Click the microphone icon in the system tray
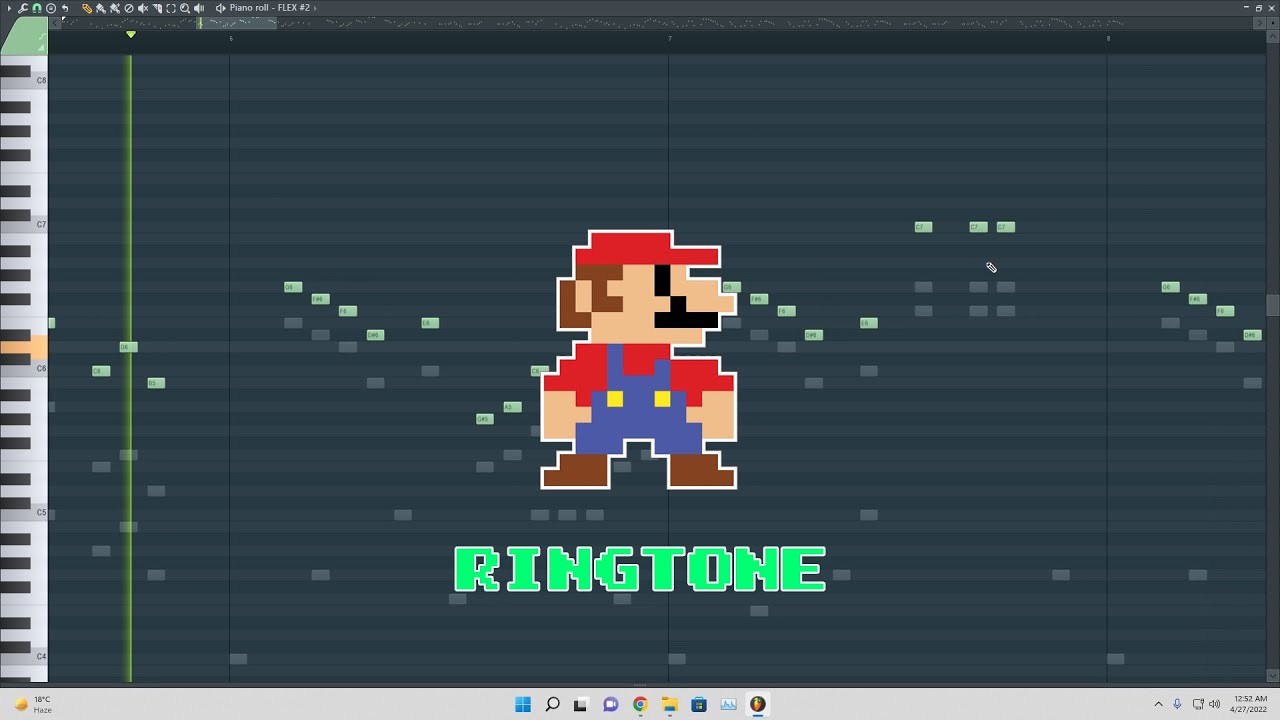Image resolution: width=1280 pixels, height=720 pixels. coord(1177,704)
